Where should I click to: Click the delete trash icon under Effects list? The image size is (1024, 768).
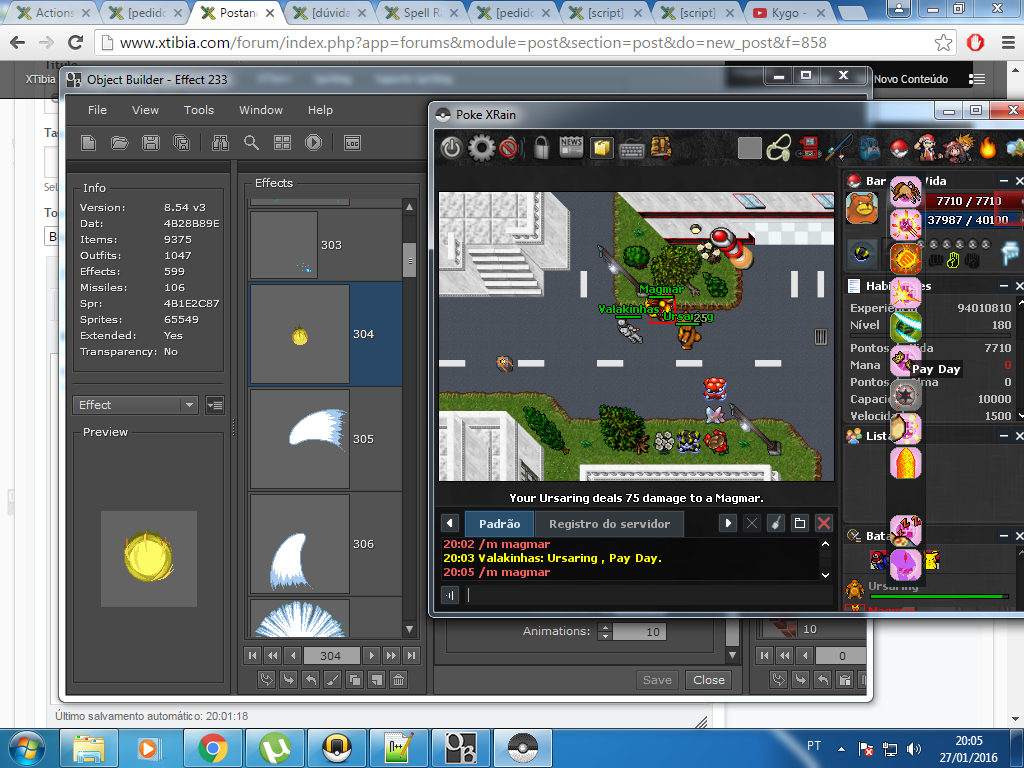coord(398,680)
